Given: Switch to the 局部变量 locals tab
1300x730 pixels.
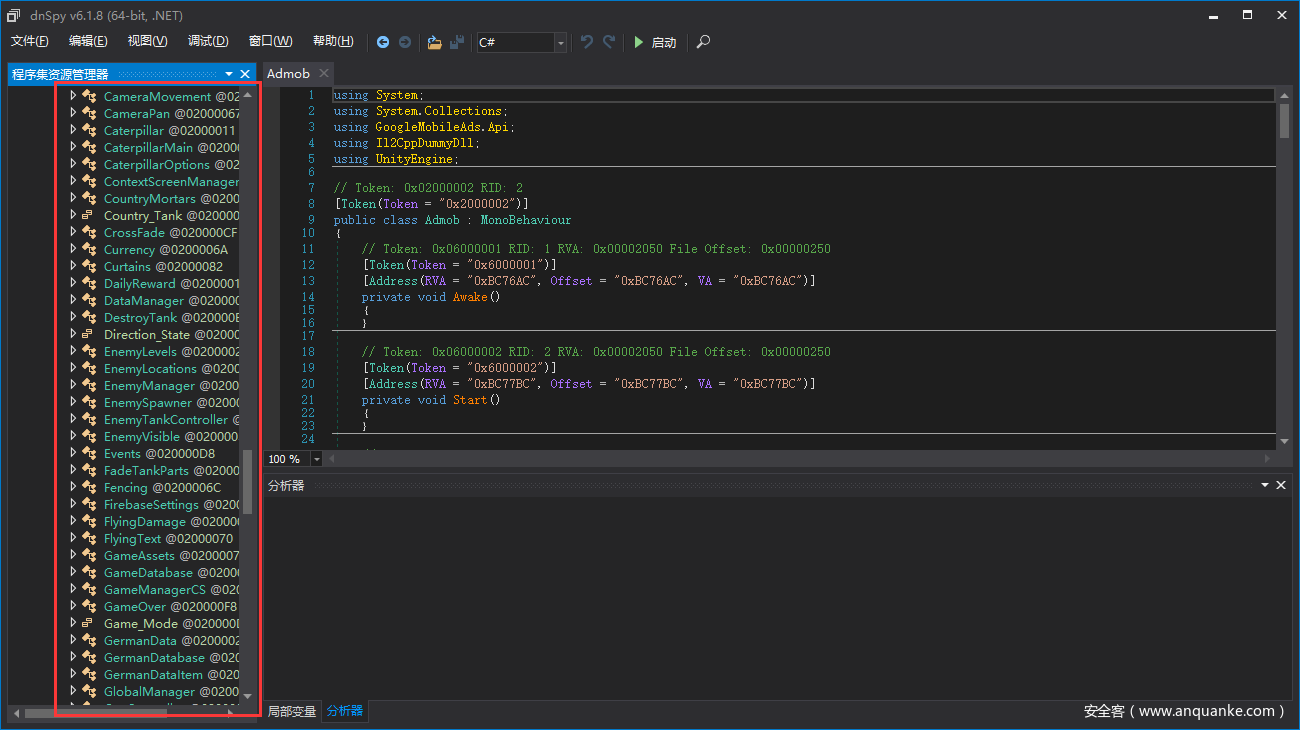Looking at the screenshot, I should 291,711.
